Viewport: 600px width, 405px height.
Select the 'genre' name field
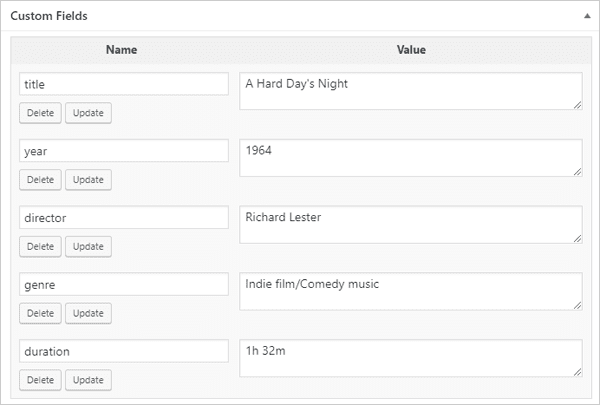coord(124,285)
